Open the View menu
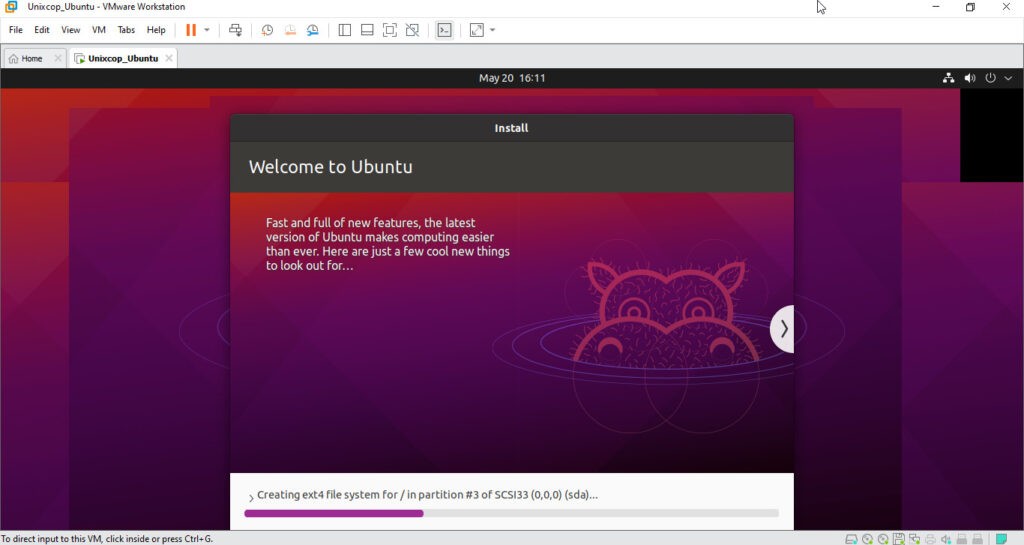 coord(71,30)
